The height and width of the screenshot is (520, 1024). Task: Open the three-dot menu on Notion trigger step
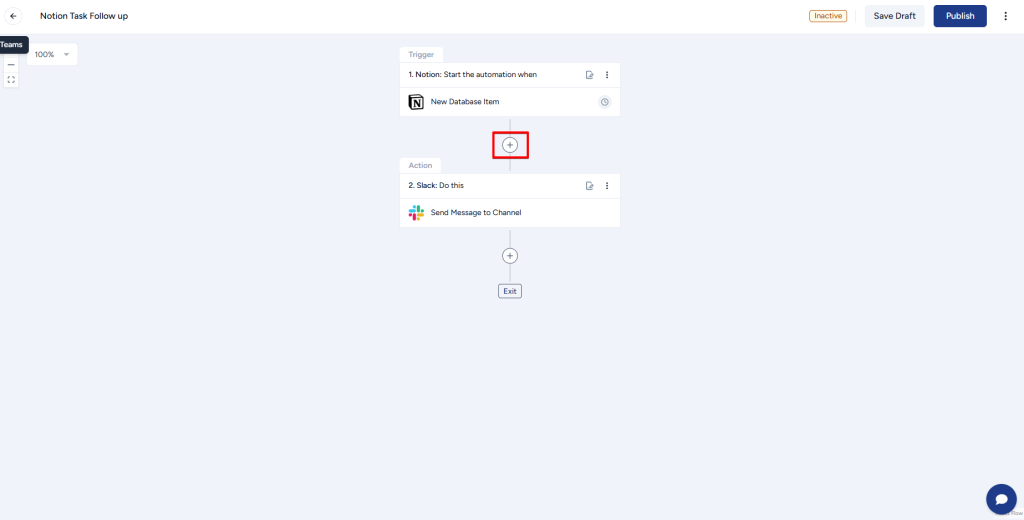(x=607, y=75)
